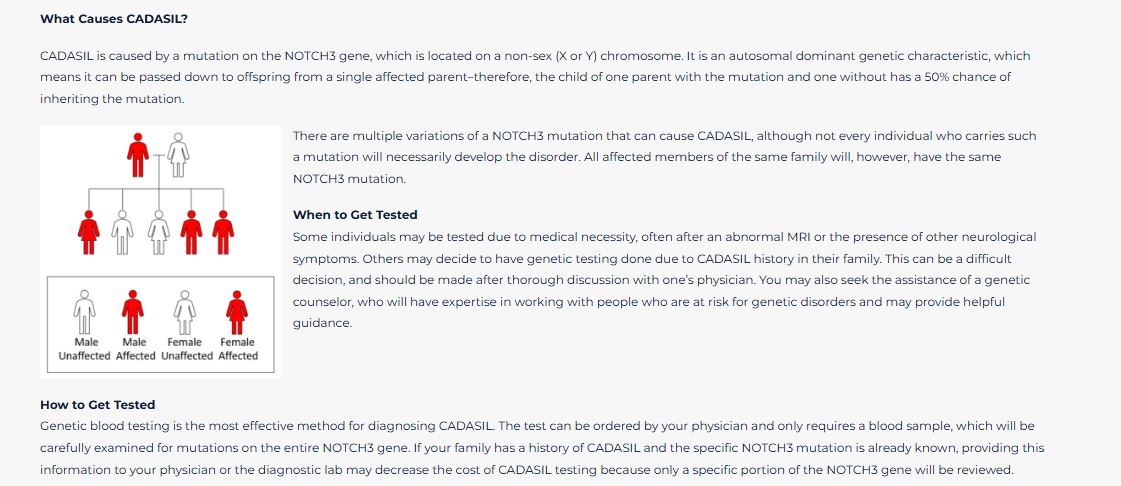The width and height of the screenshot is (1121, 486).
Task: Click the "Male Affected" legend label text
Action: 135,349
